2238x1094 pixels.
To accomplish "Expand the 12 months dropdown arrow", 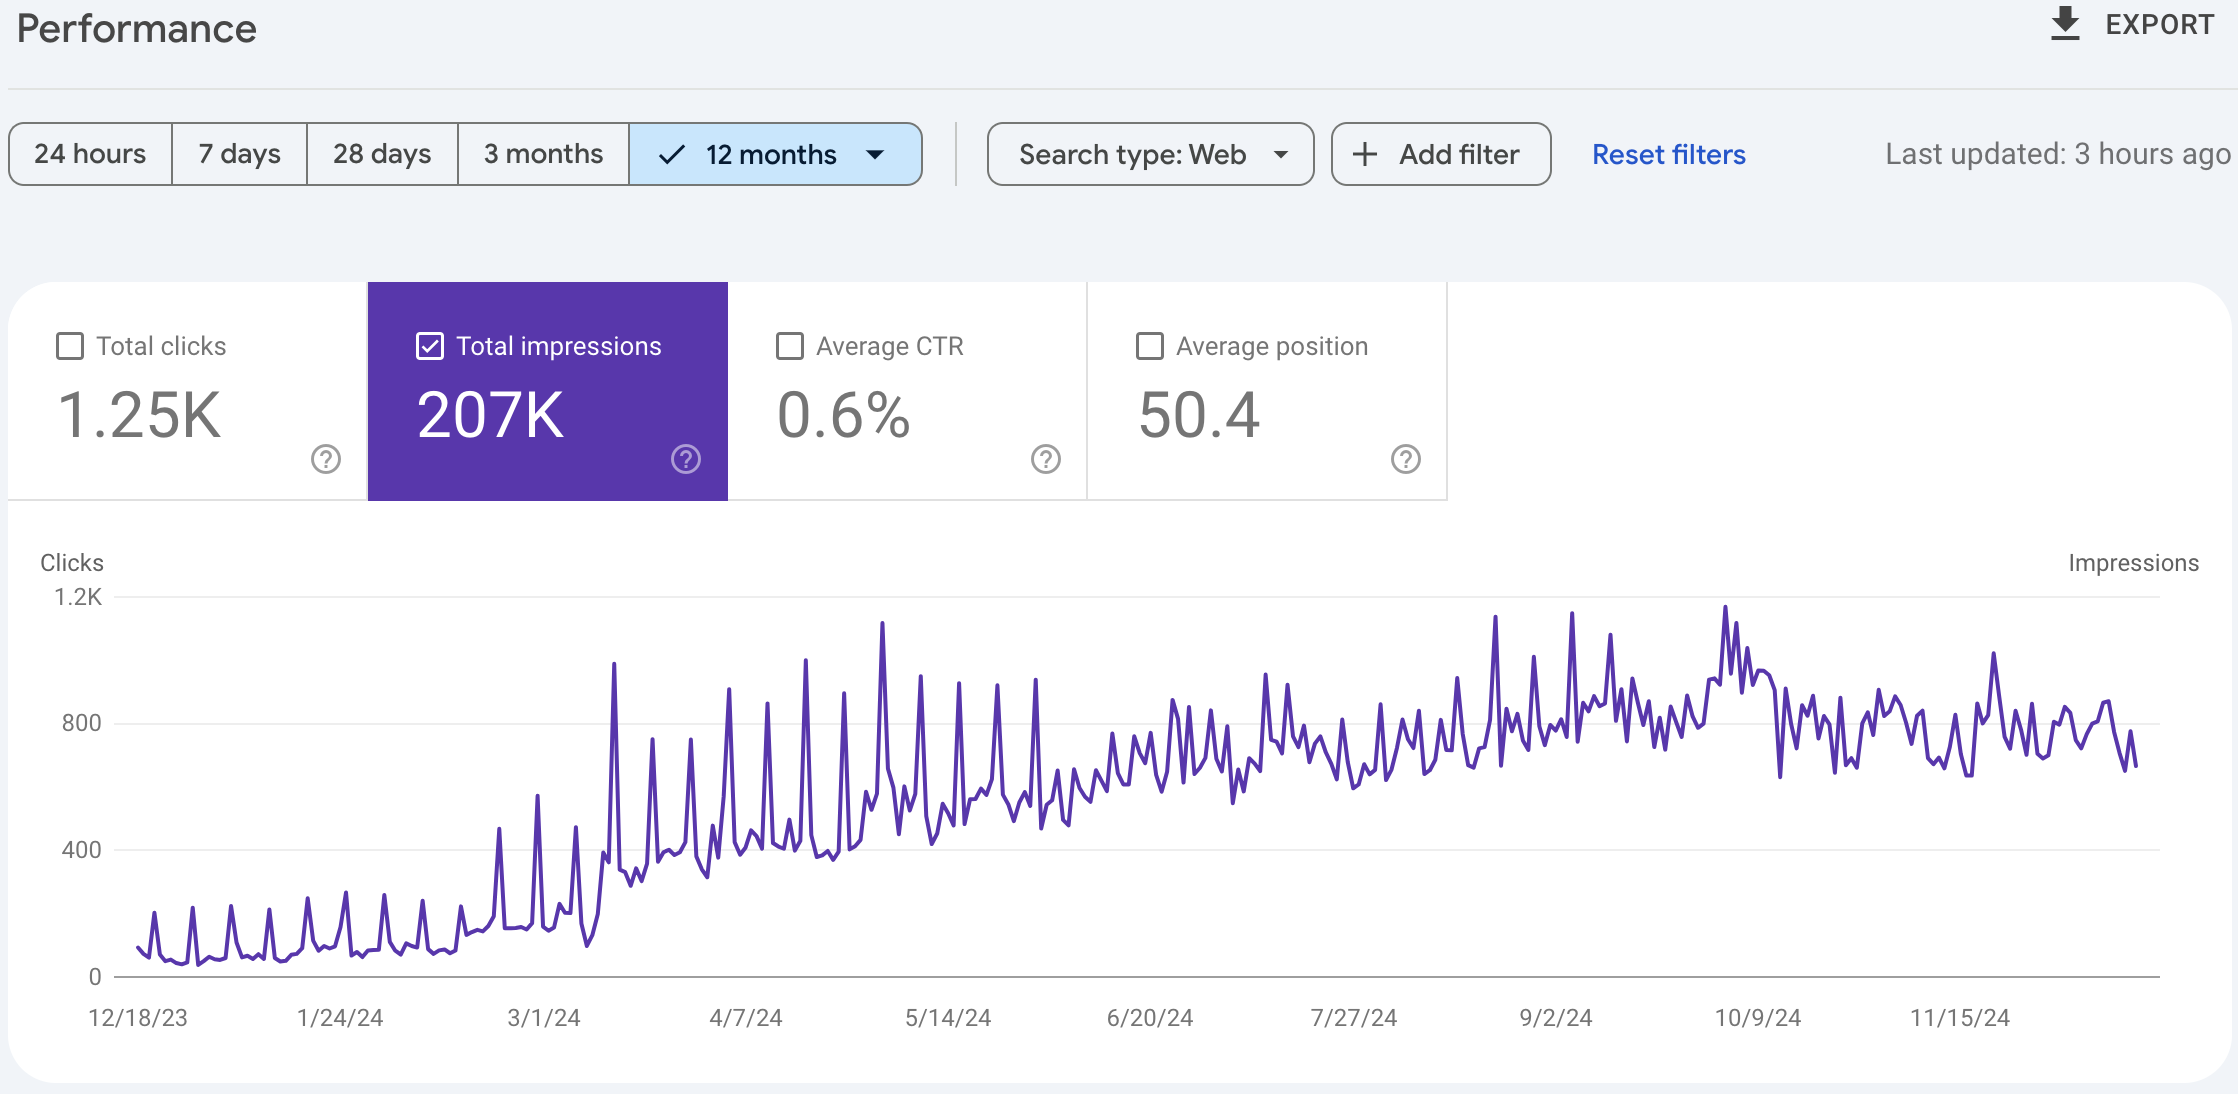I will (875, 154).
